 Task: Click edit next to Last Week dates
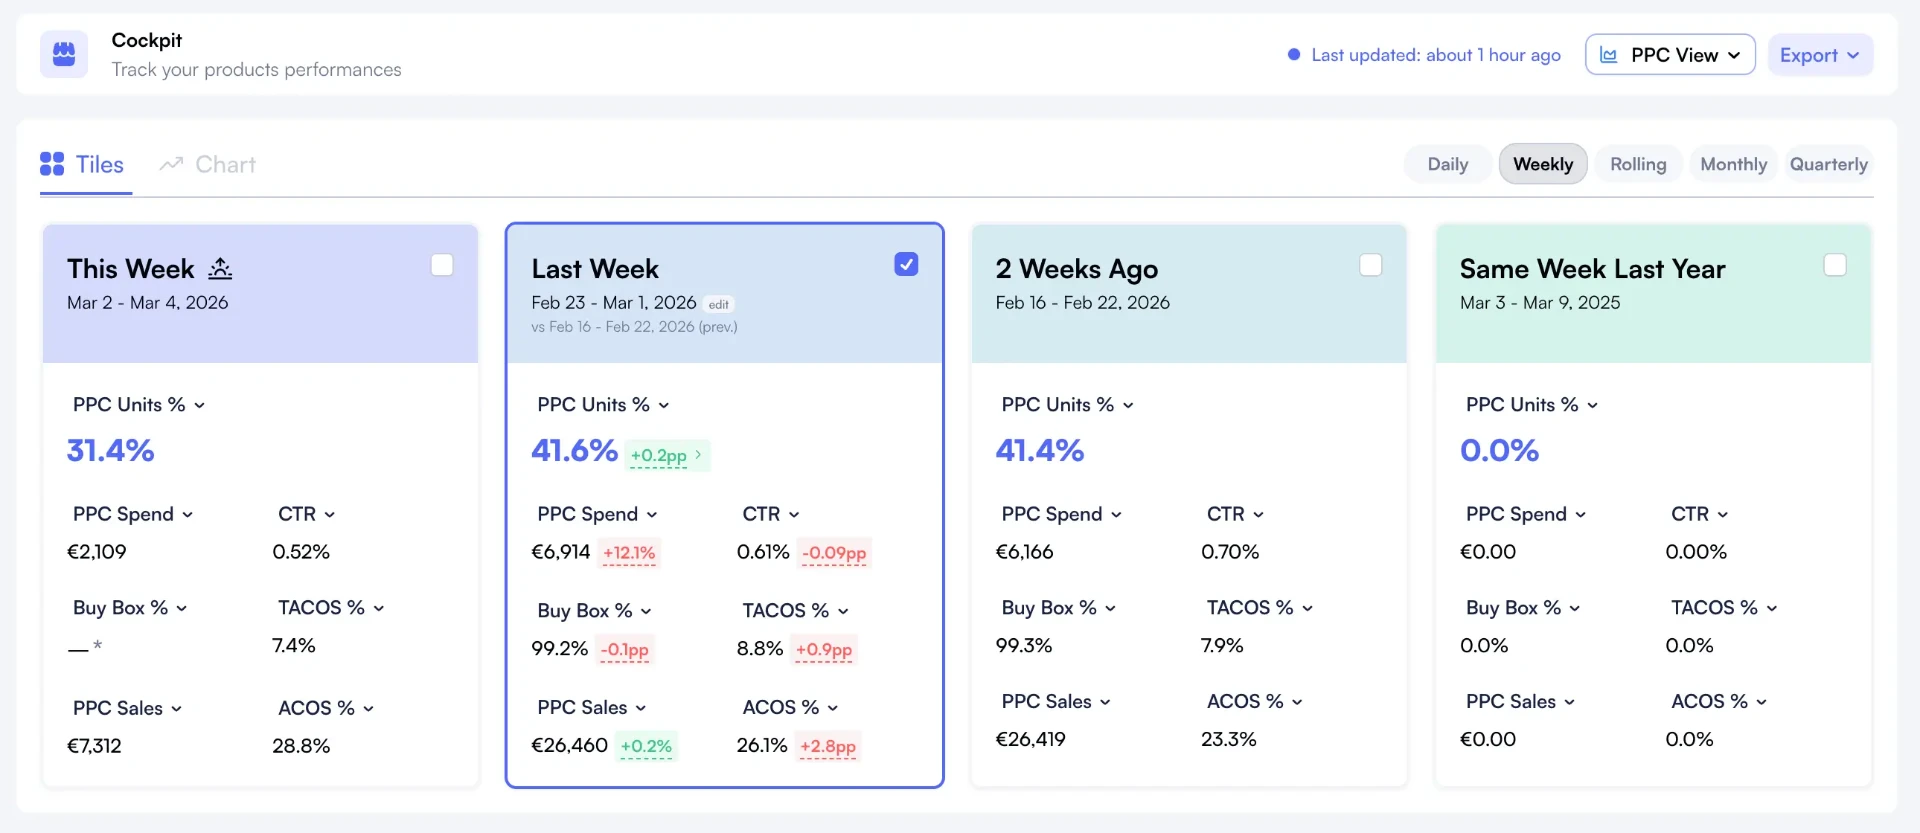[x=719, y=304]
